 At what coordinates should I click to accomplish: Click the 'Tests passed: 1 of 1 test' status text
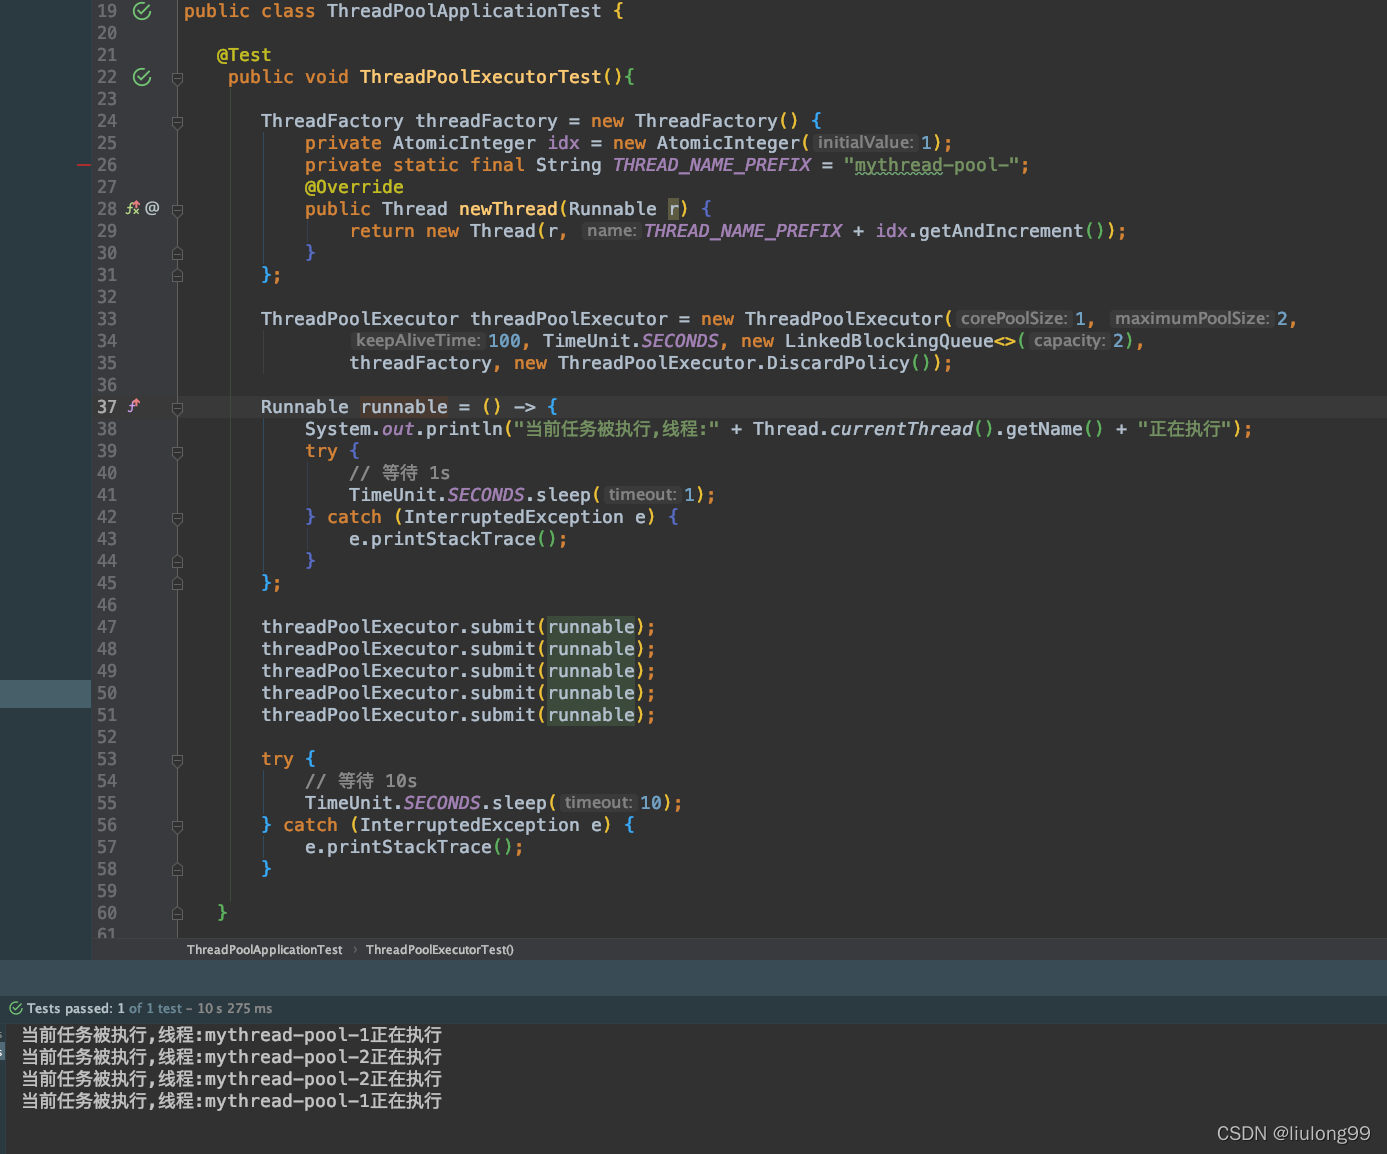coord(105,1008)
